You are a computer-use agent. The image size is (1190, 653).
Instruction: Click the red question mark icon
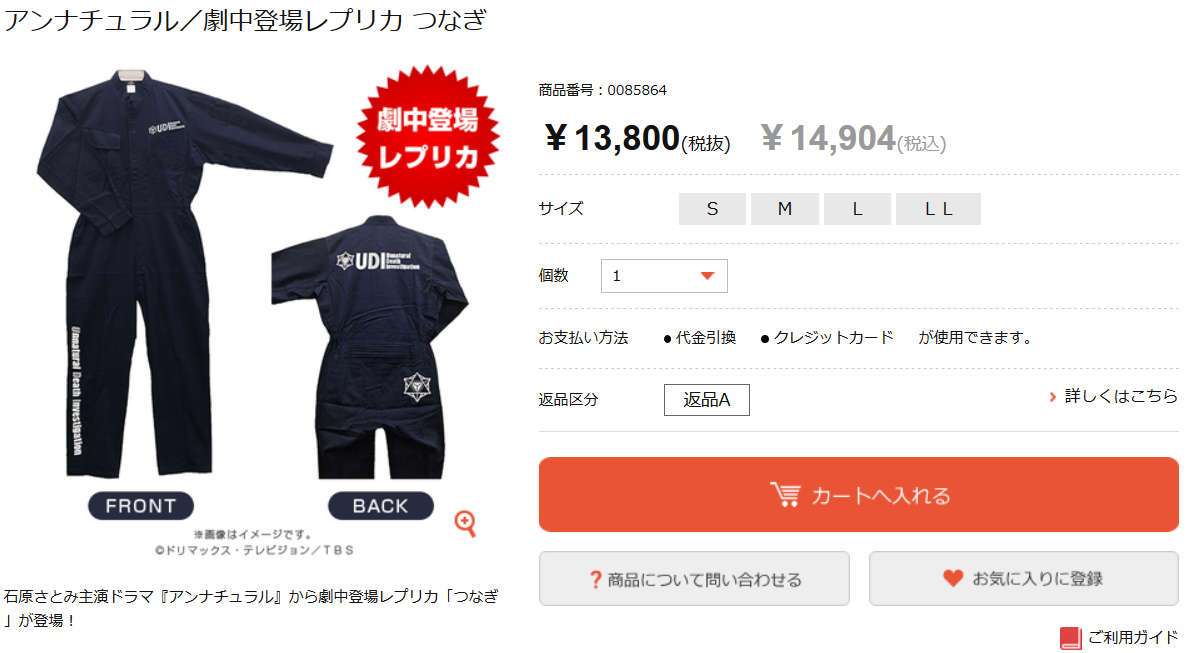[595, 580]
